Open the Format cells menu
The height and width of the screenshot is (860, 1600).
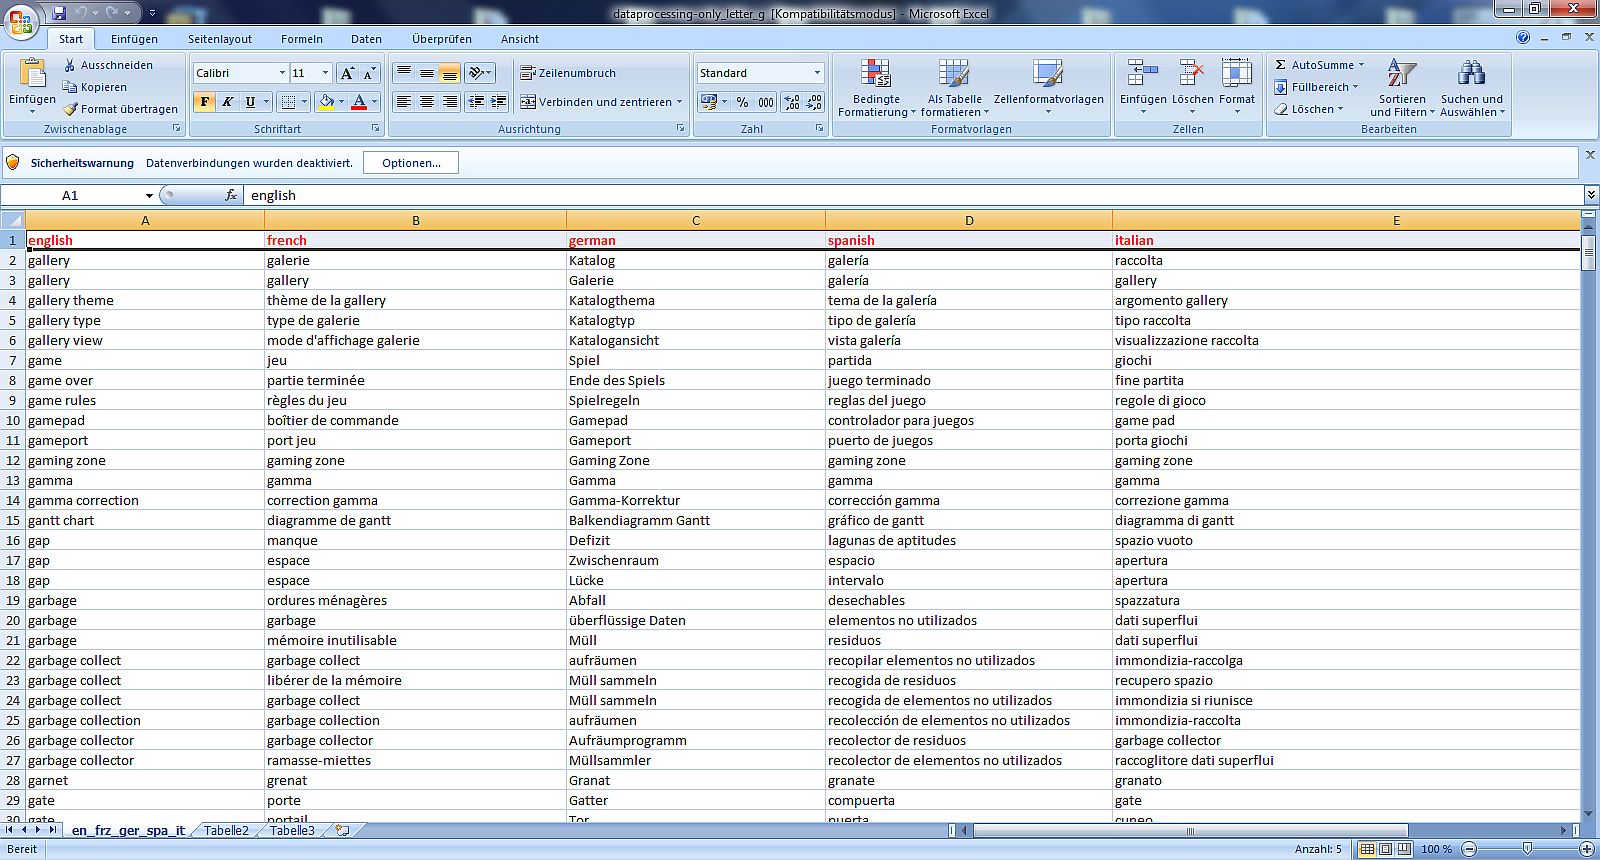tap(1236, 87)
